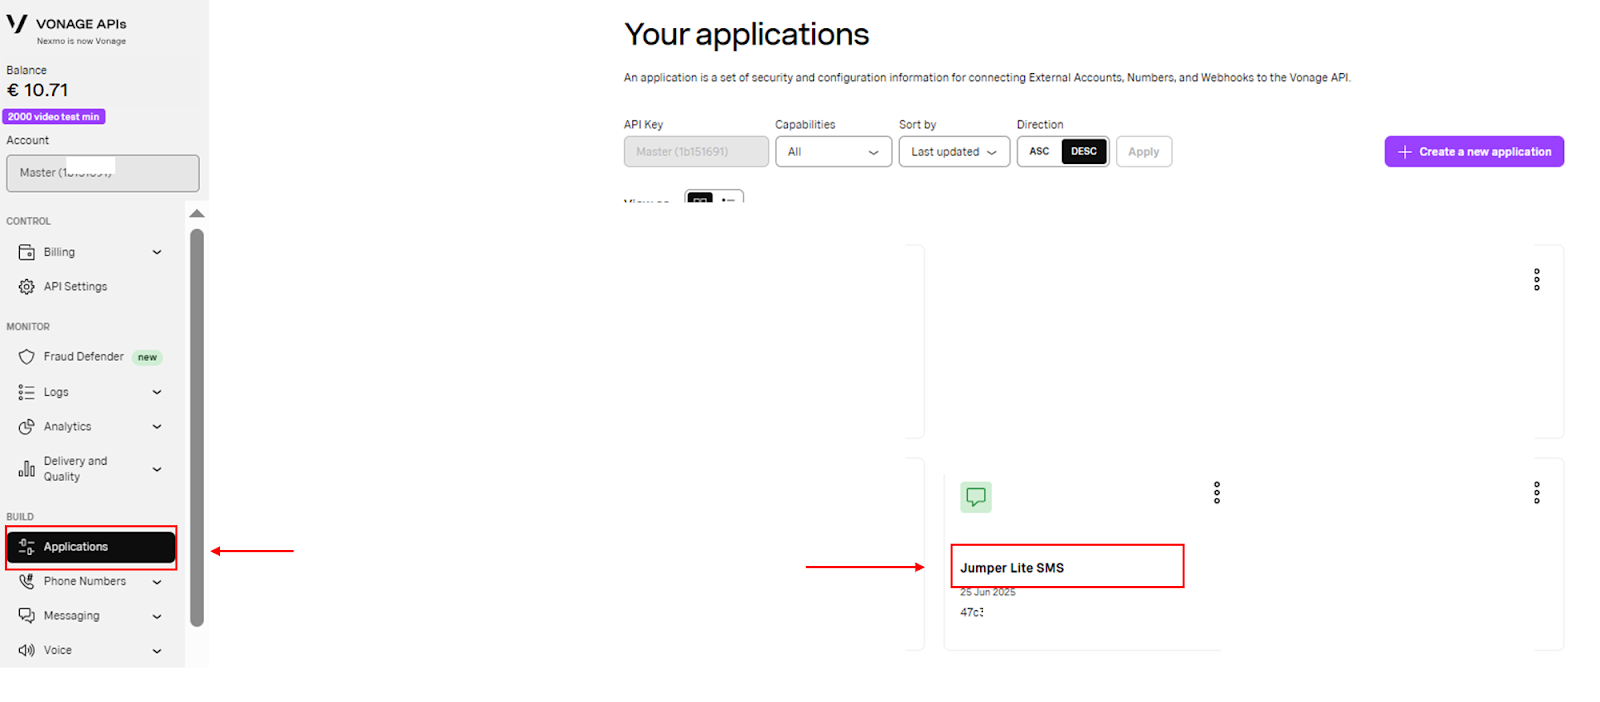Open the Capabilities dropdown
This screenshot has width=1600, height=702.
833,152
